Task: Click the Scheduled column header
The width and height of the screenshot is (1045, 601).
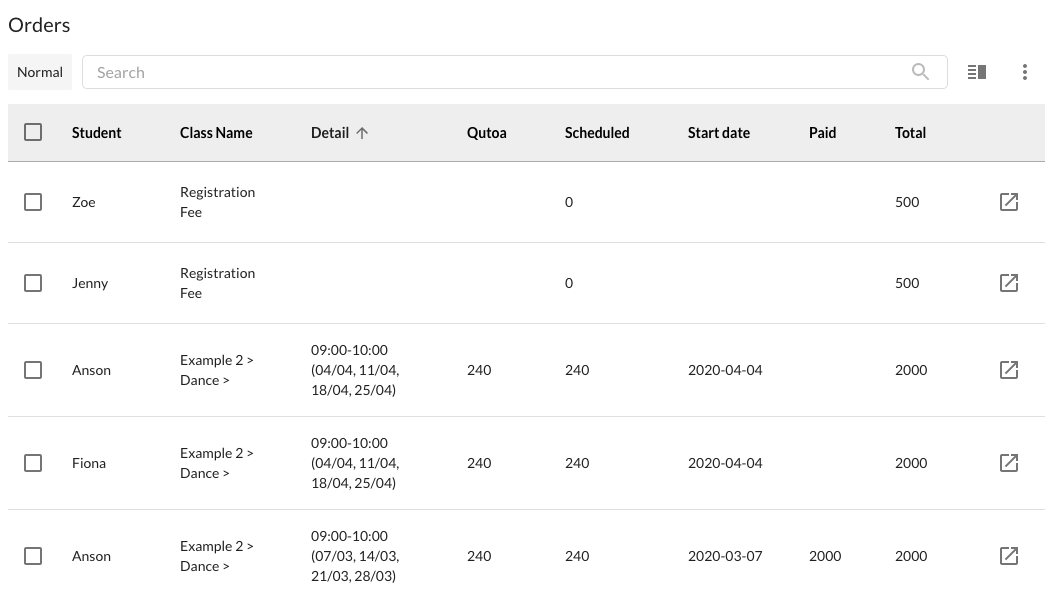Action: (597, 133)
